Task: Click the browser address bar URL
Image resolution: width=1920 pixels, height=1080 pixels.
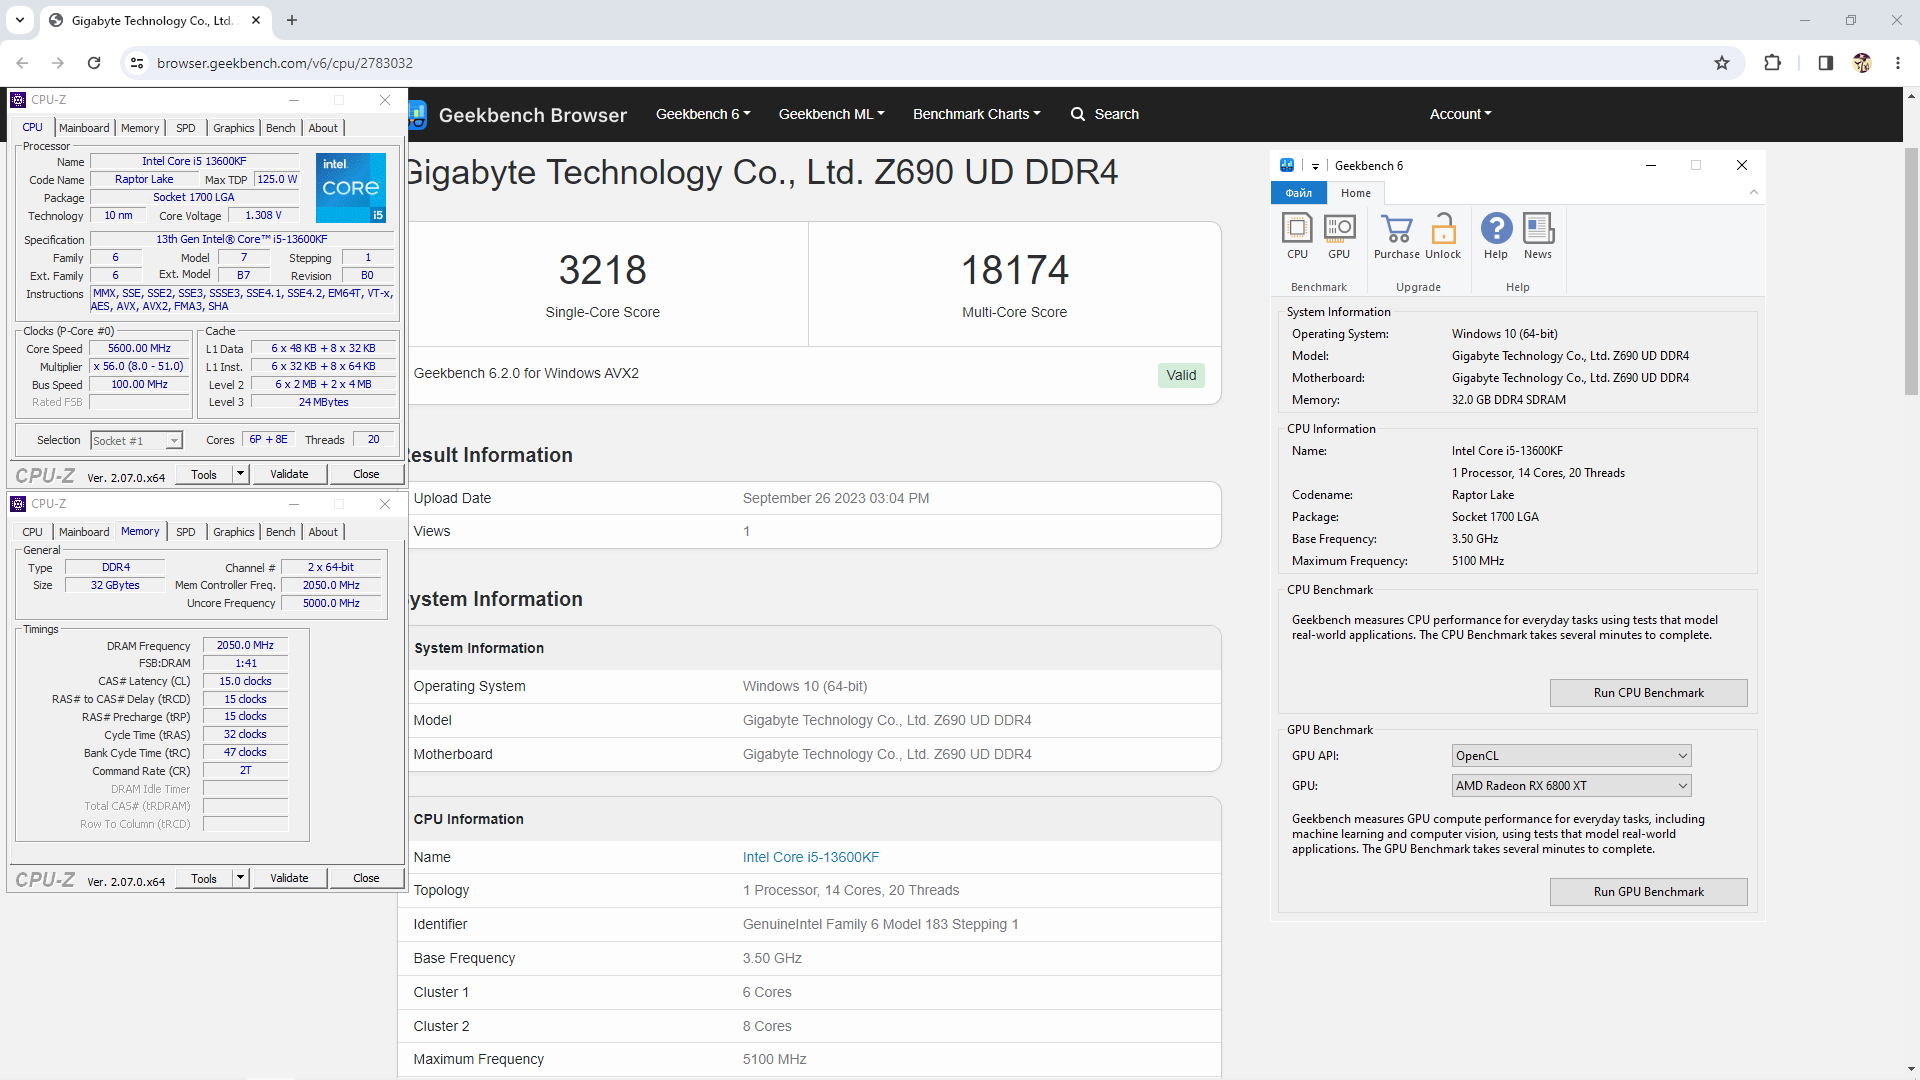Action: pyautogui.click(x=285, y=62)
